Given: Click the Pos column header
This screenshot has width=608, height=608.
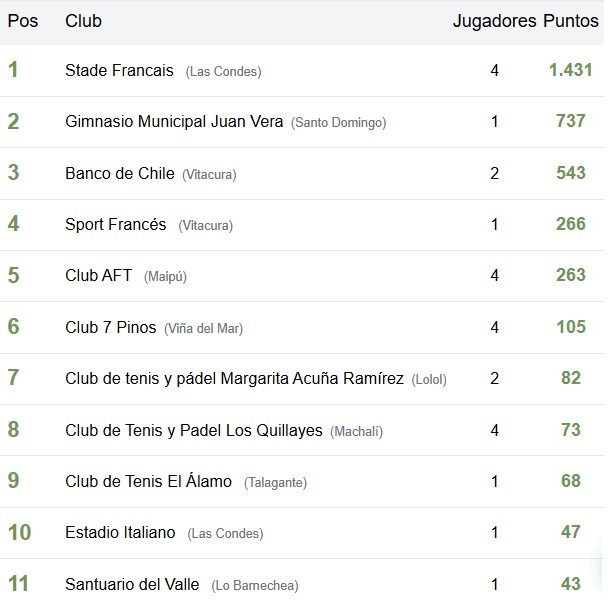Looking at the screenshot, I should coord(22,21).
